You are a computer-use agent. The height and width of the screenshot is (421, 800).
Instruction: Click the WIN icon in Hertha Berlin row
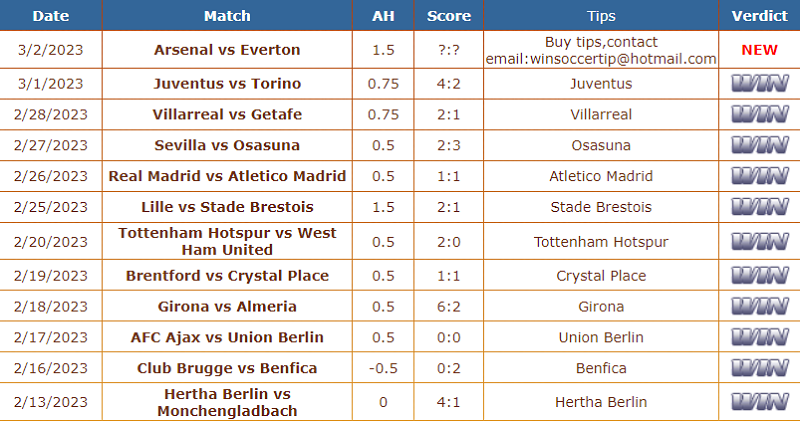tap(760, 402)
